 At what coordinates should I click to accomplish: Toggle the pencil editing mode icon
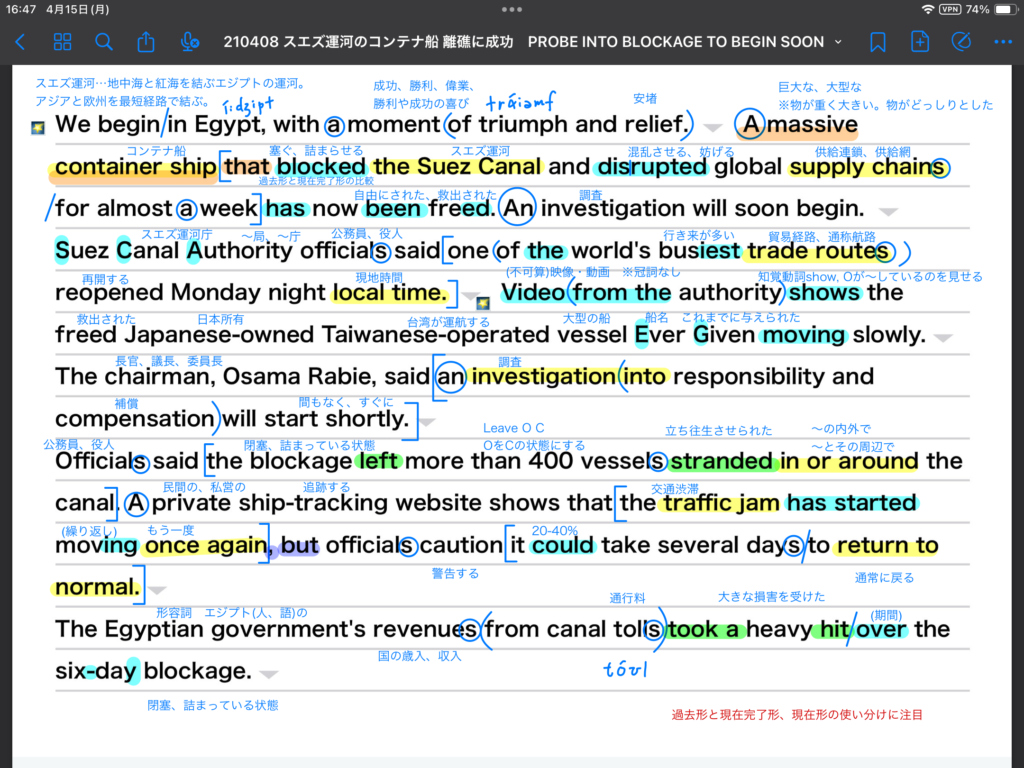[x=961, y=42]
